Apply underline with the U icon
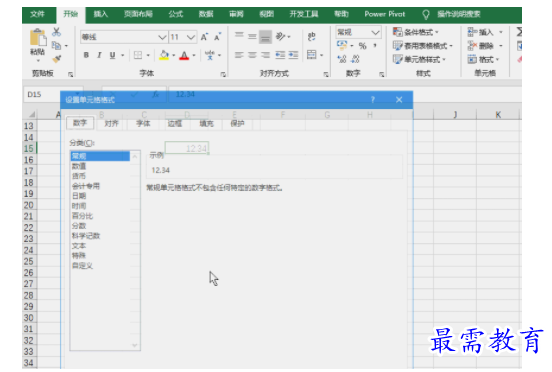The width and height of the screenshot is (552, 372). (x=112, y=55)
